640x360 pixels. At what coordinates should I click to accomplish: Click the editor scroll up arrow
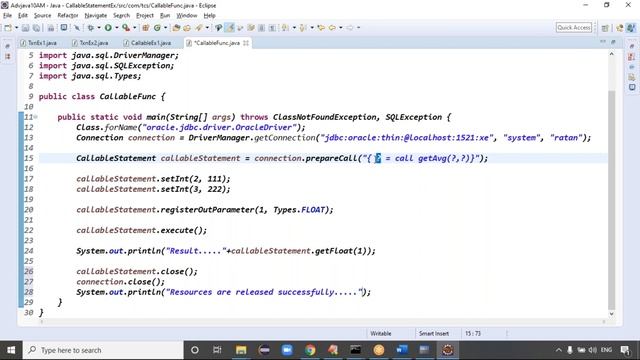[611, 54]
